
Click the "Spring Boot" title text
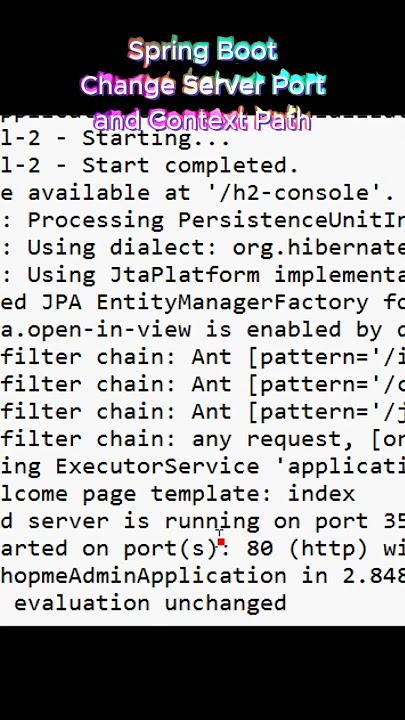point(202,51)
